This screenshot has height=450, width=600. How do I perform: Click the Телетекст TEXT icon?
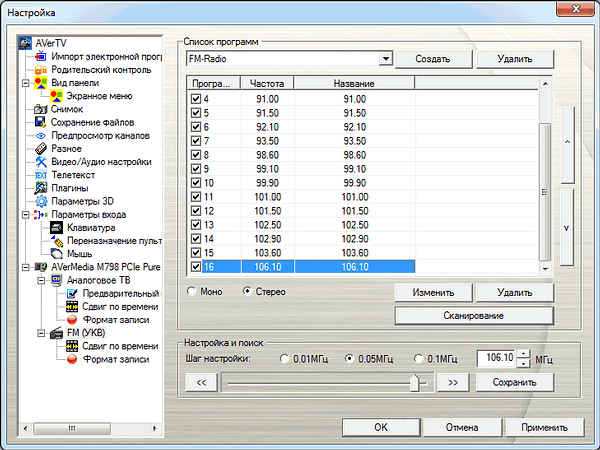[41, 175]
